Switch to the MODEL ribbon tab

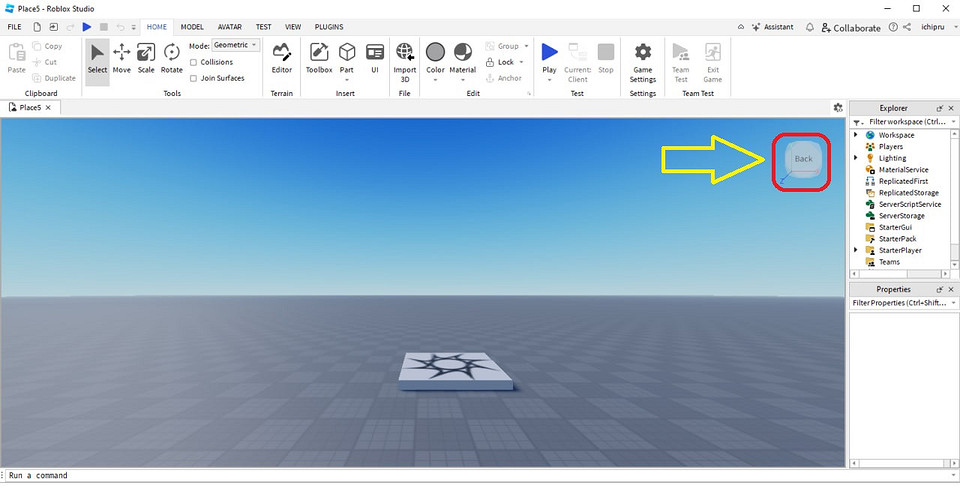coord(192,27)
